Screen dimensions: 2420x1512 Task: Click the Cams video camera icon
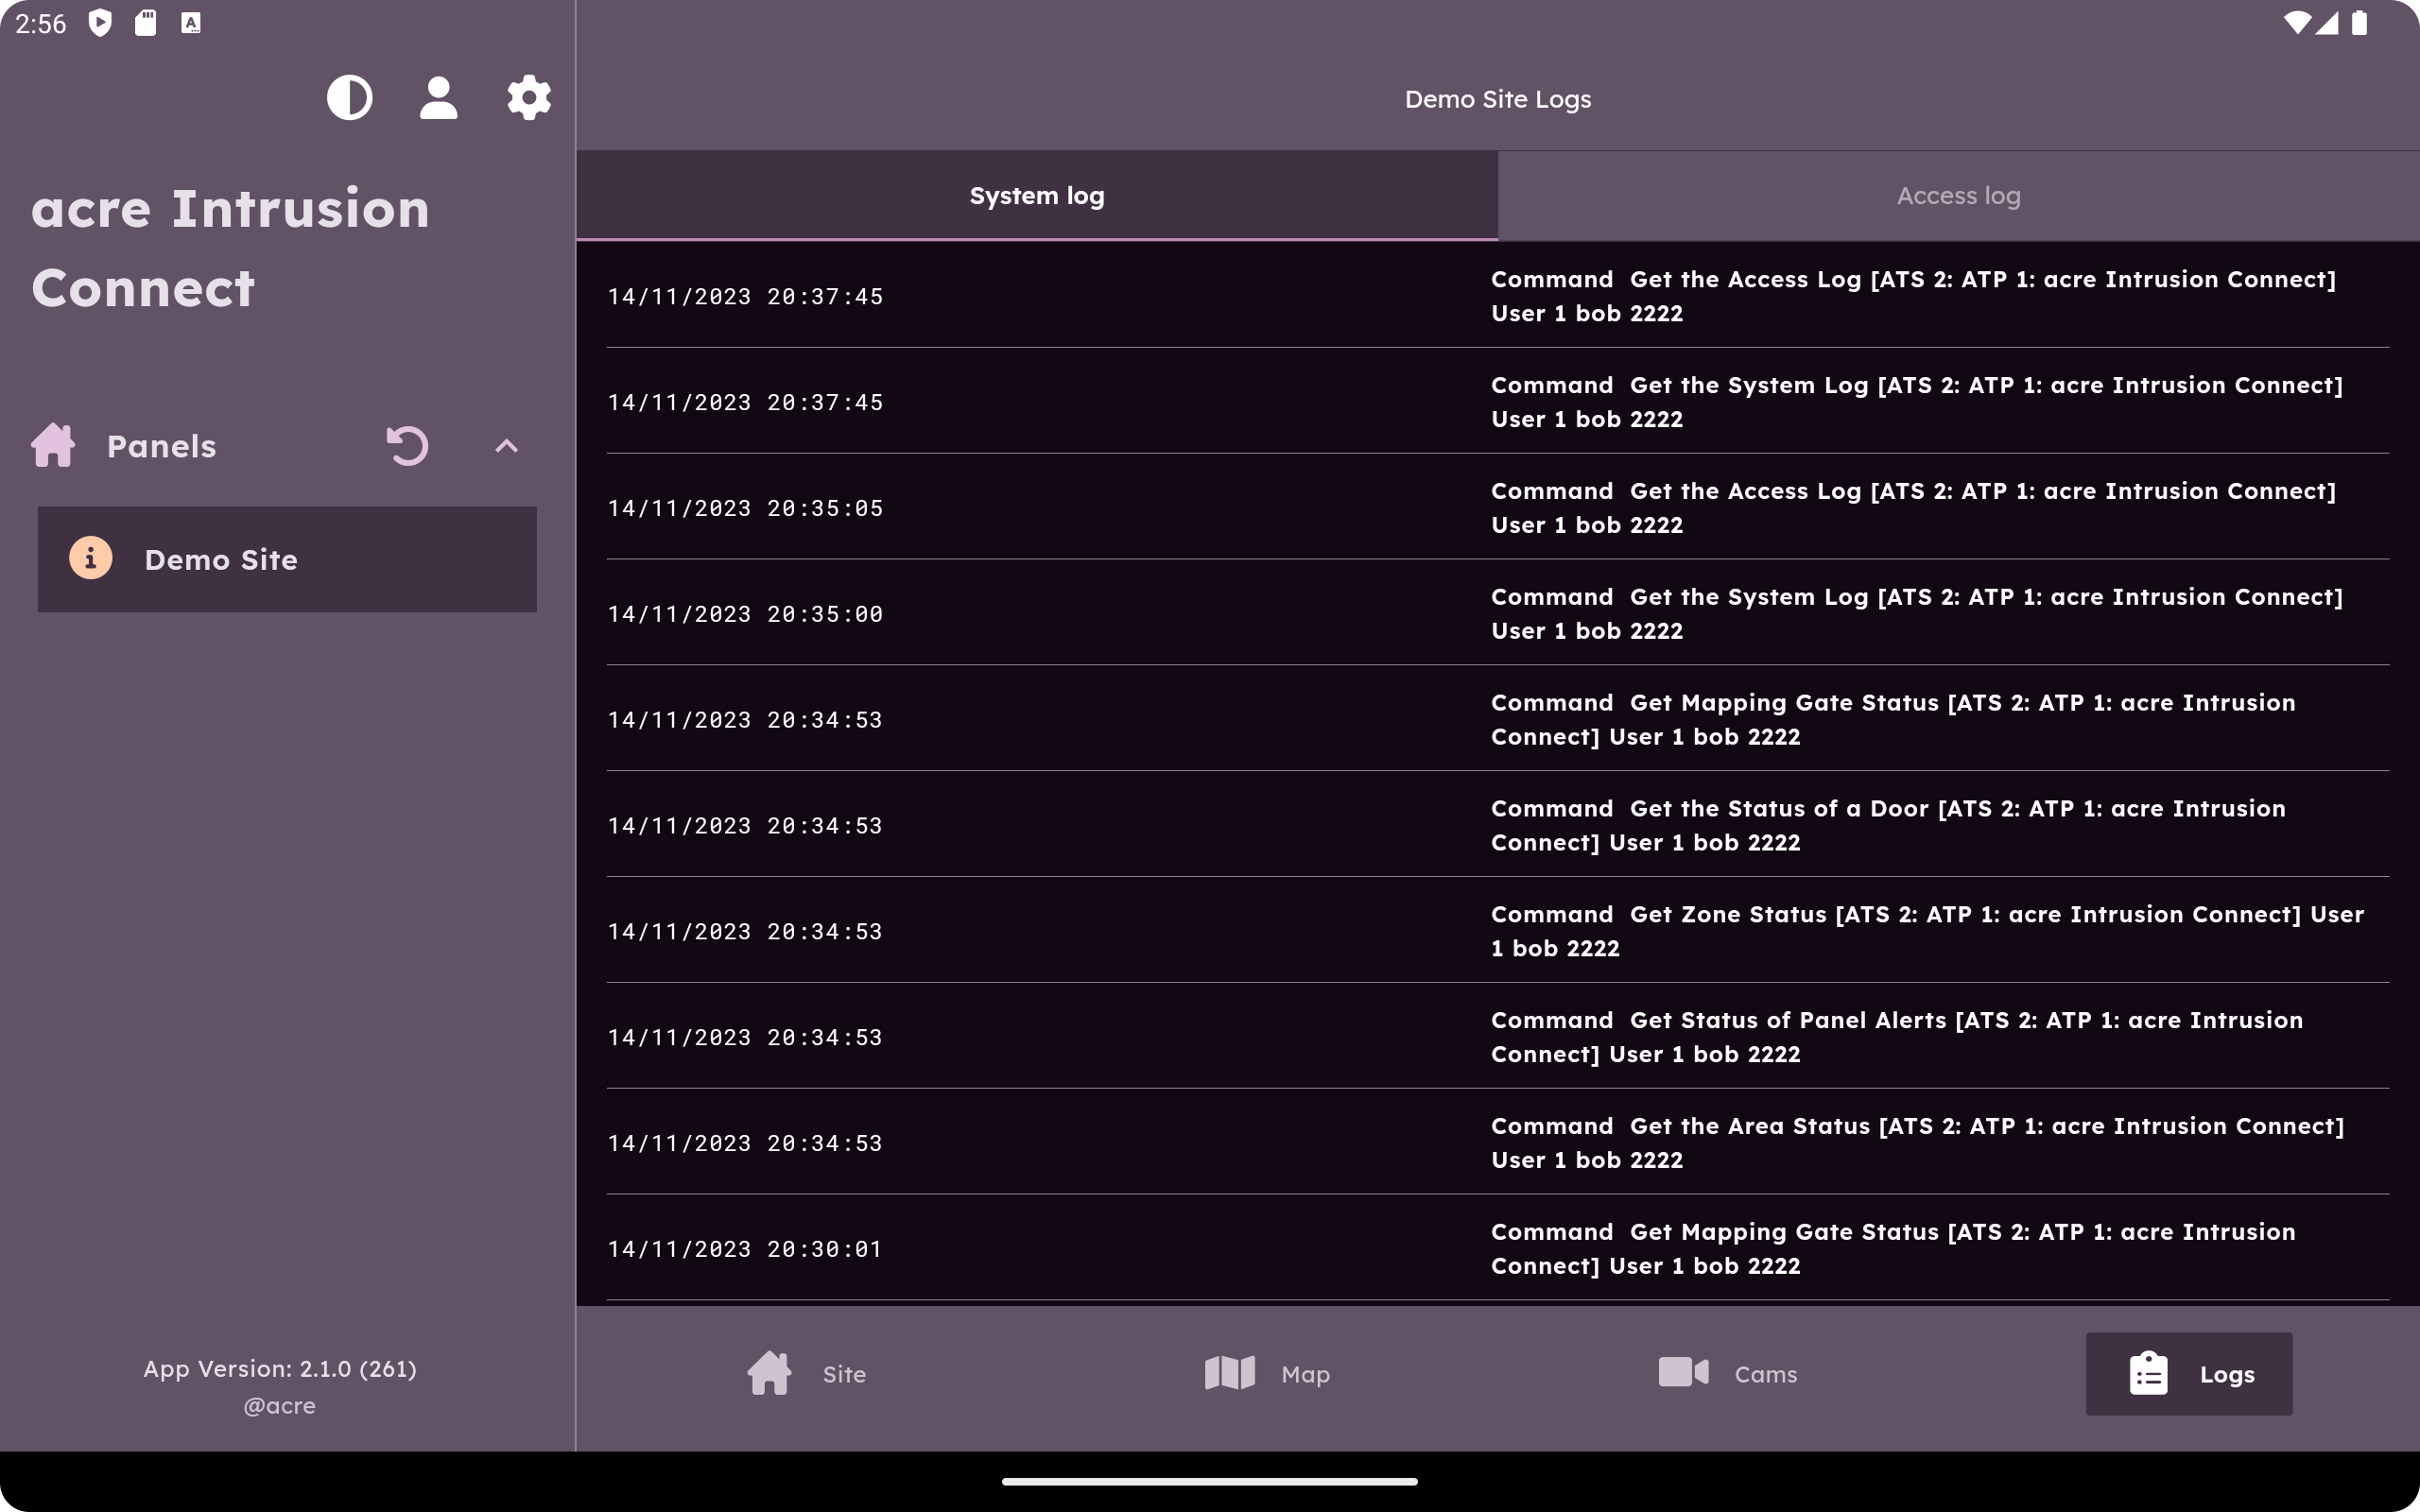[x=1684, y=1372]
